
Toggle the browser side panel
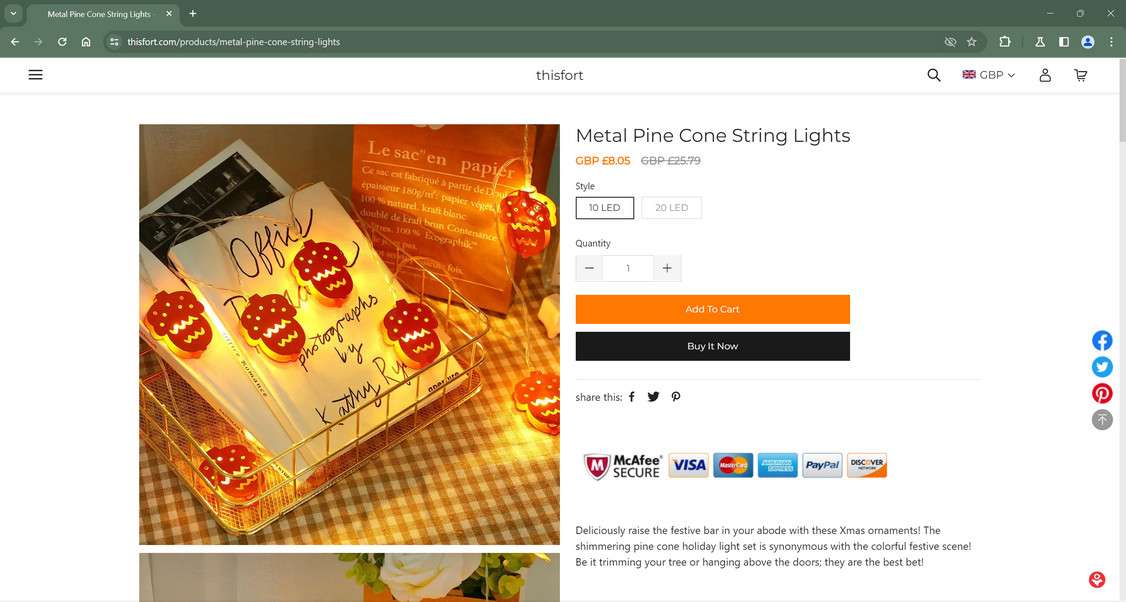(1064, 42)
